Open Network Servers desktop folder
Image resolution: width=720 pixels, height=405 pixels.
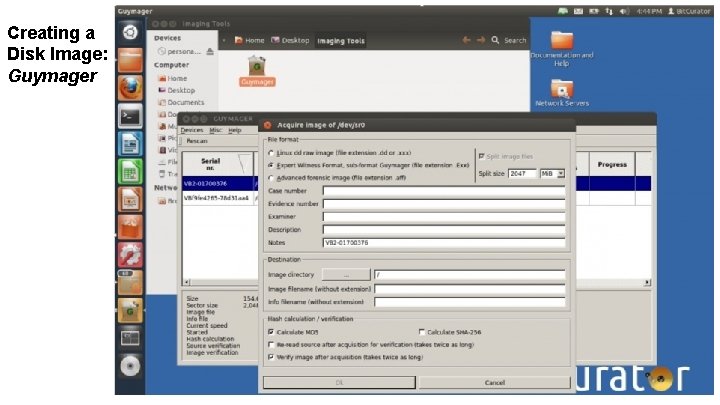click(x=562, y=92)
